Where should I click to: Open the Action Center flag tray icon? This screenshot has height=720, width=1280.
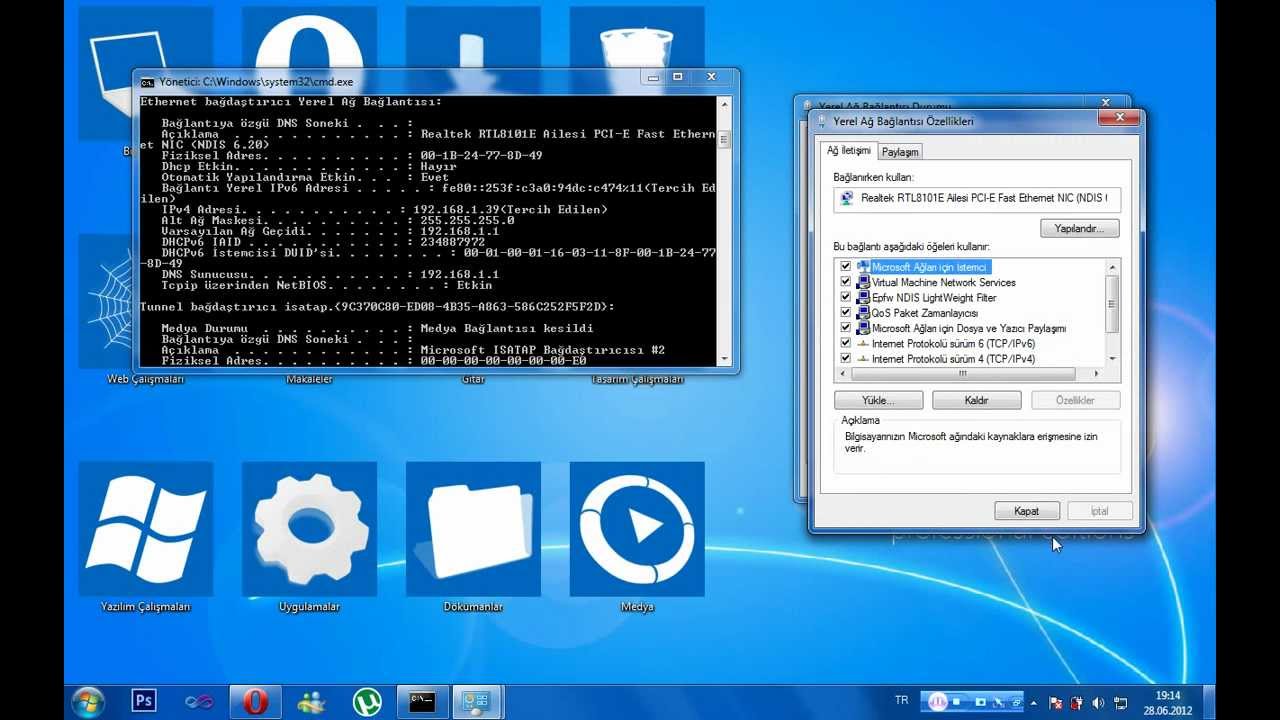1055,703
